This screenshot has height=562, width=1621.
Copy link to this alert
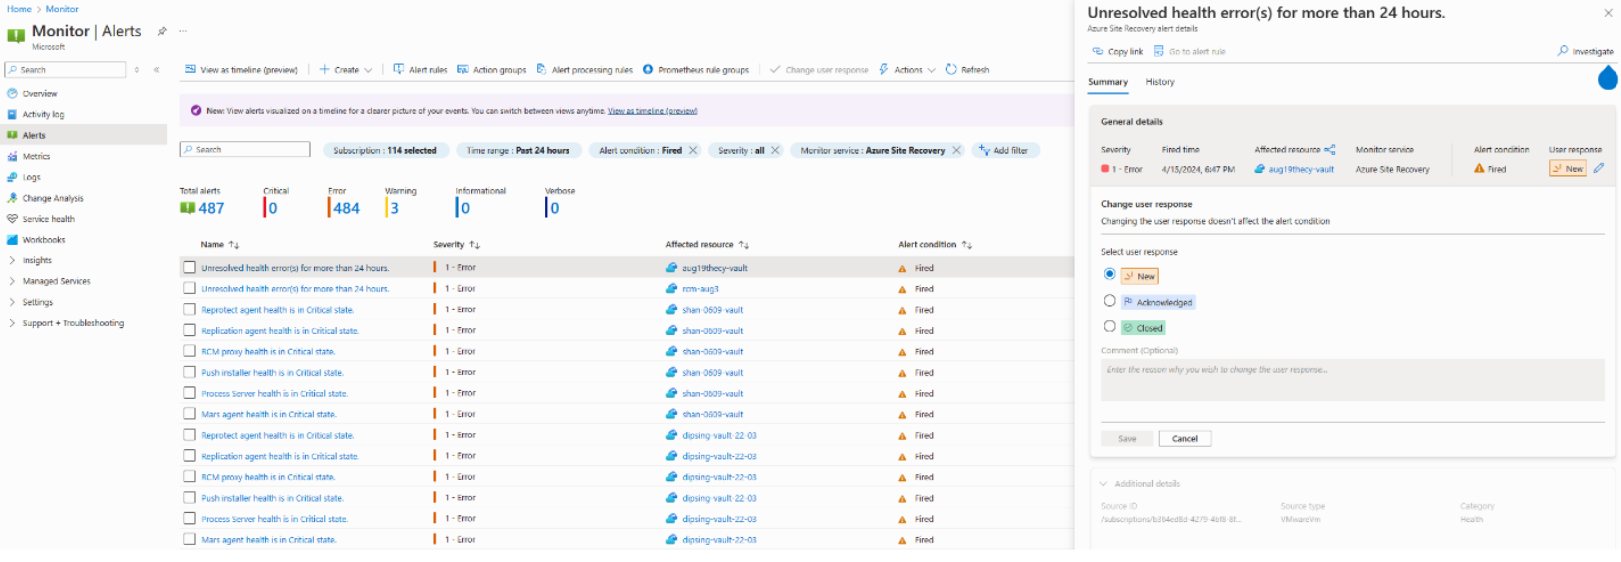point(1117,52)
